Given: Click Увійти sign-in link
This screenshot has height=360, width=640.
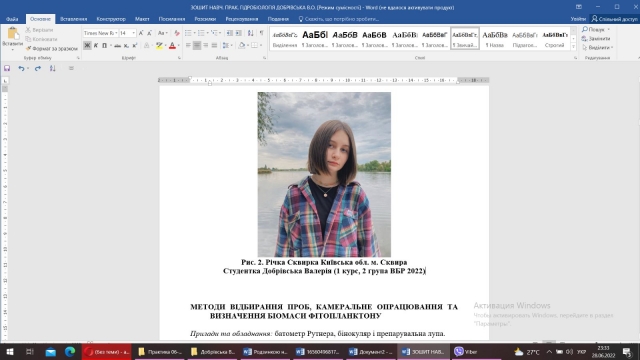Looking at the screenshot, I should 578,19.
